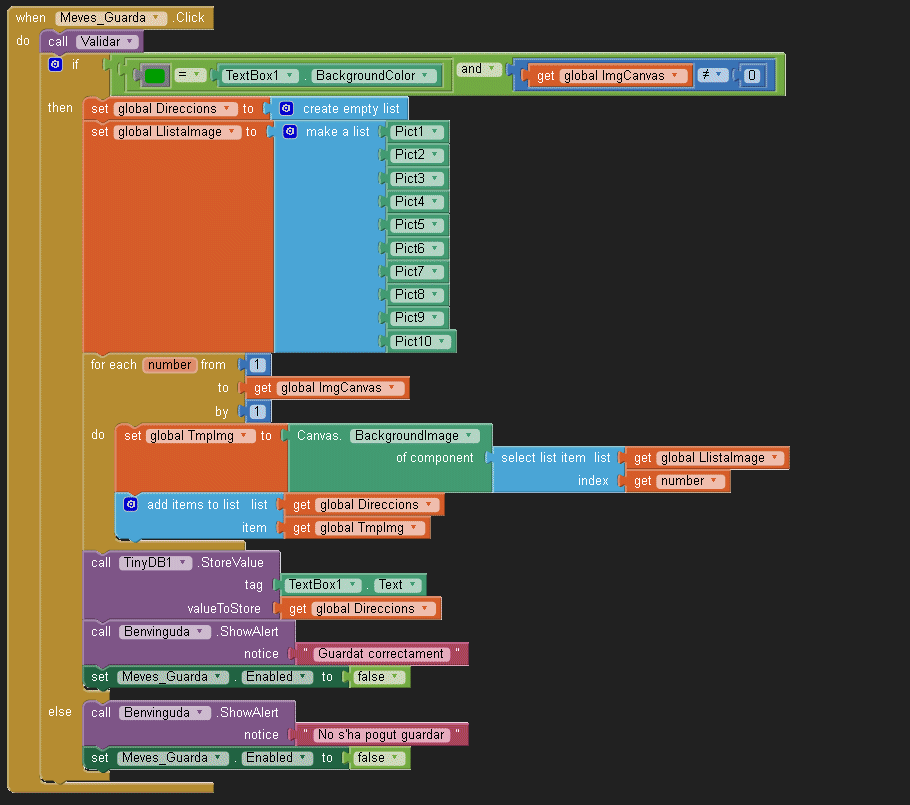Click the number 0 block in the condition

point(752,76)
